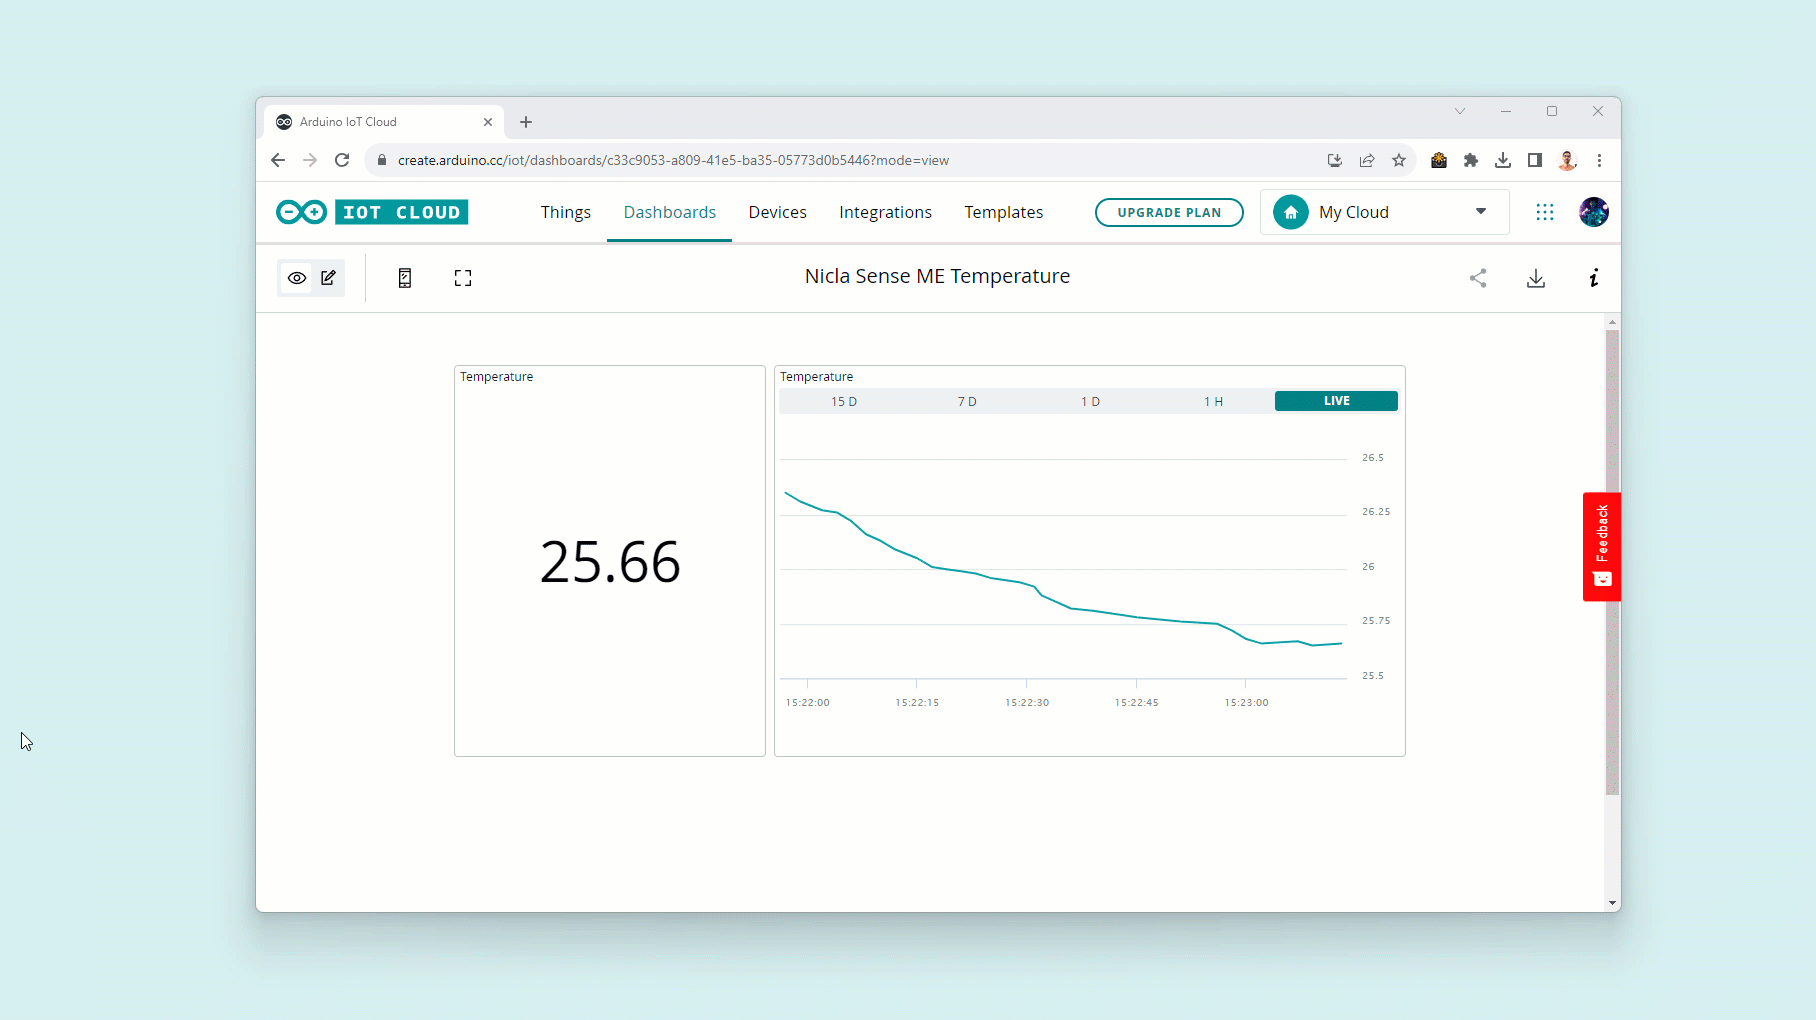This screenshot has height=1020, width=1816.
Task: Open the extensions puzzle-piece menu
Action: (x=1471, y=160)
